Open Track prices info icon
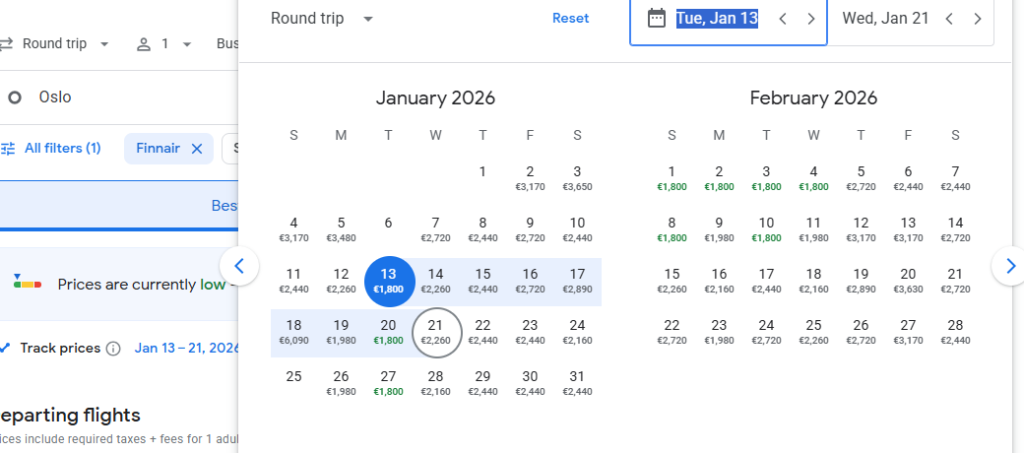 coord(113,349)
